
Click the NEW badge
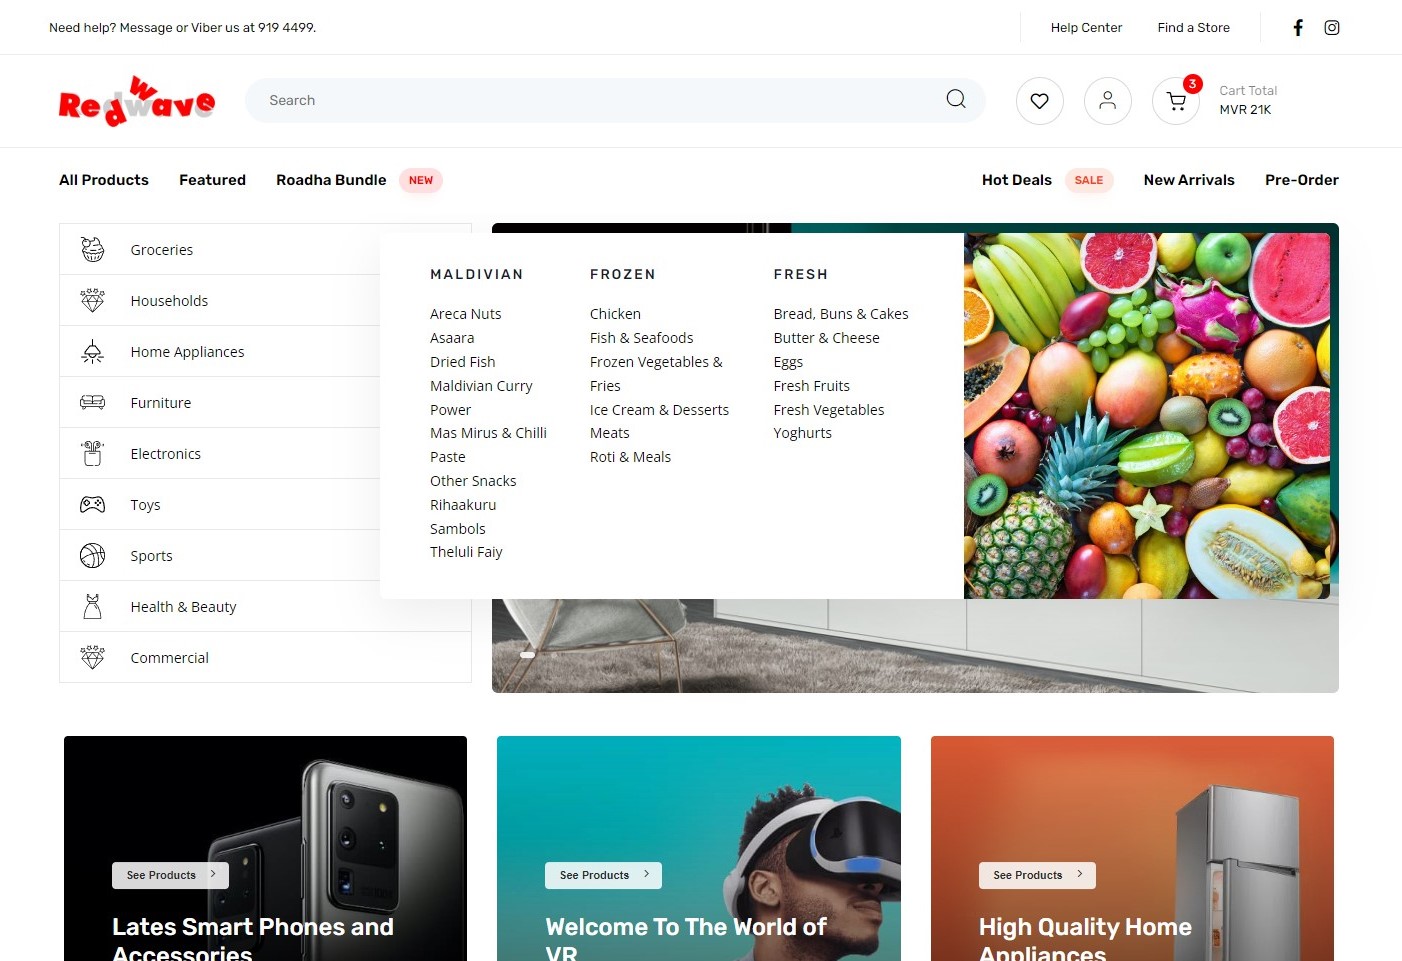(x=421, y=180)
